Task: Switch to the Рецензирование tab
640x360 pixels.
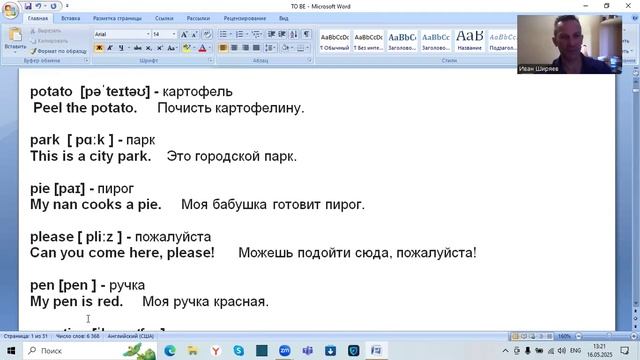Action: point(244,18)
